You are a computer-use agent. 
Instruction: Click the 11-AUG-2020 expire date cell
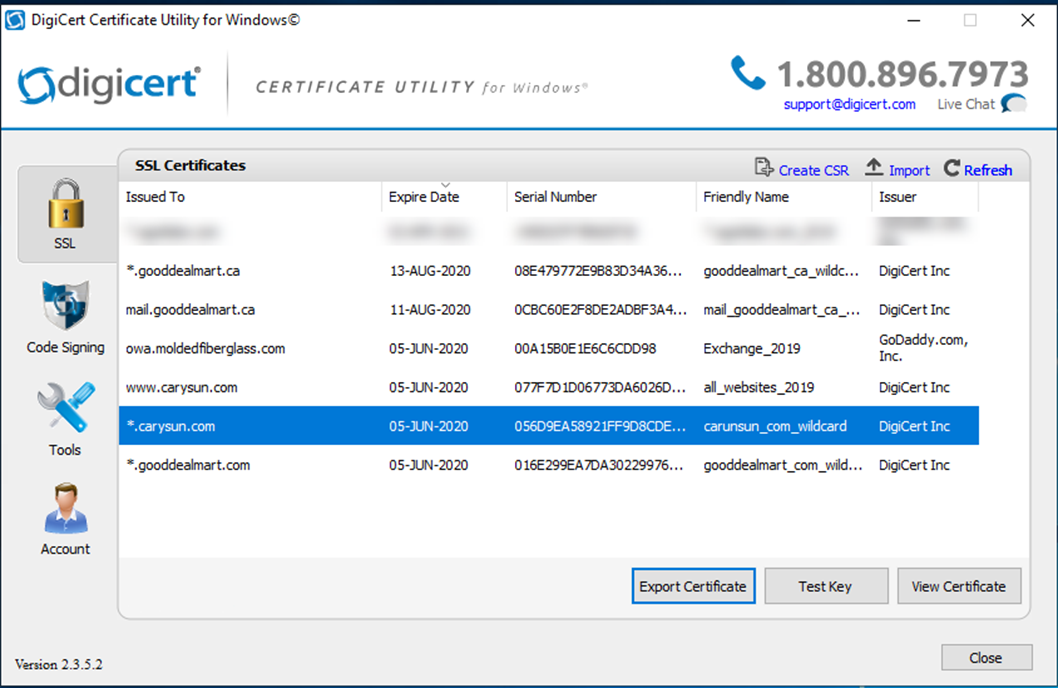(x=430, y=310)
